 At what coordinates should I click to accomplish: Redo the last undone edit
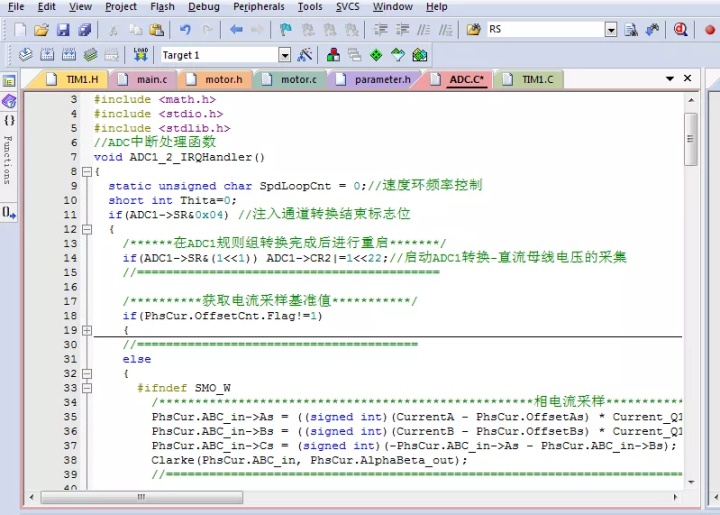pyautogui.click(x=208, y=30)
